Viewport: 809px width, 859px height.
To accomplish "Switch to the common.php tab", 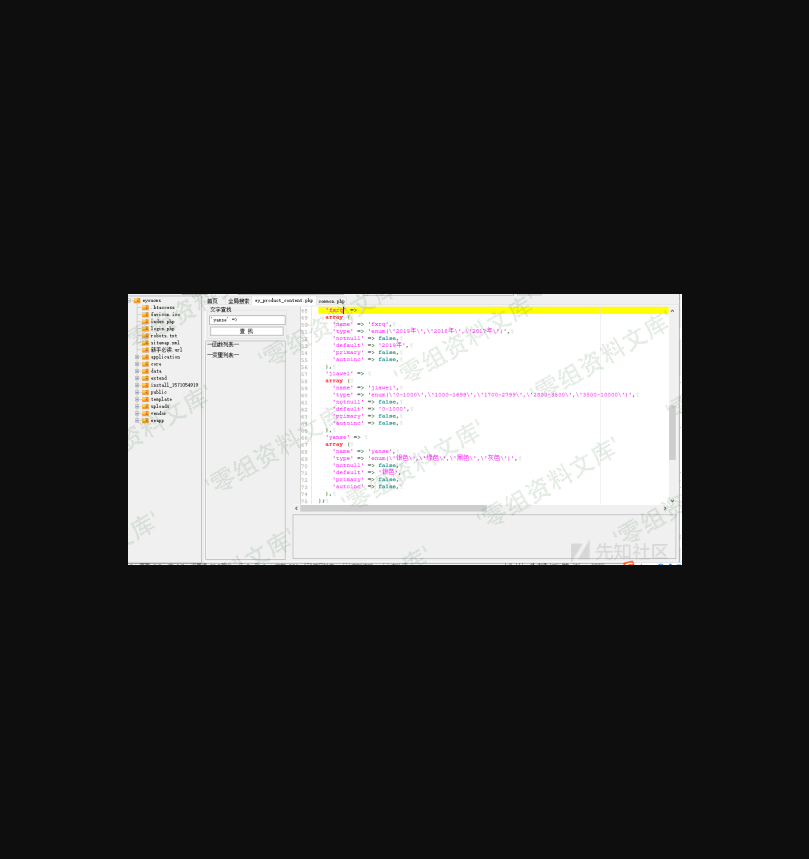I will (331, 301).
